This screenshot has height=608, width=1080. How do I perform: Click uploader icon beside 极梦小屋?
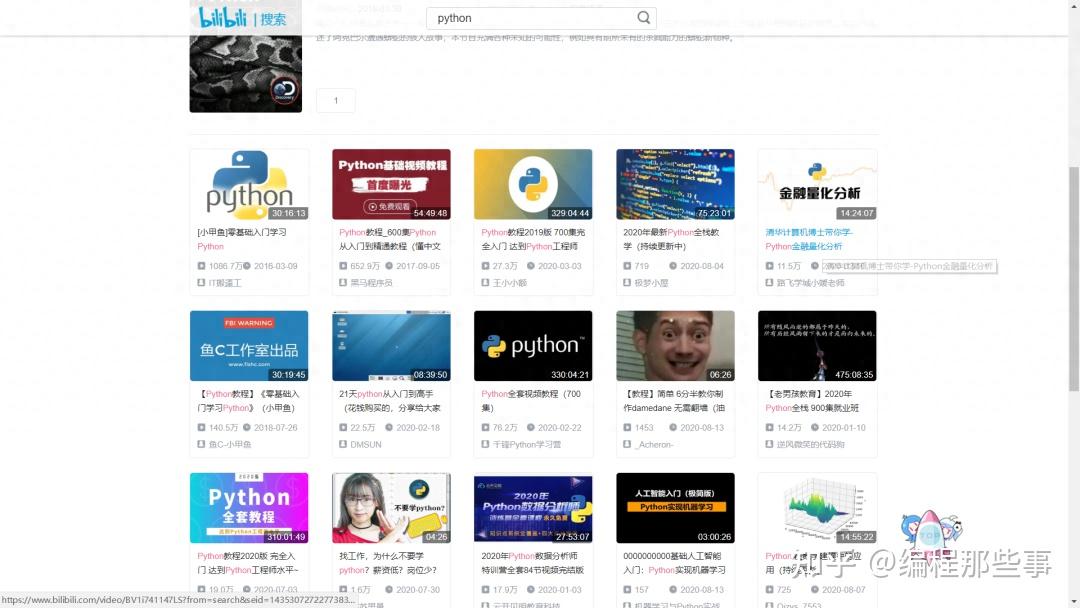click(627, 283)
